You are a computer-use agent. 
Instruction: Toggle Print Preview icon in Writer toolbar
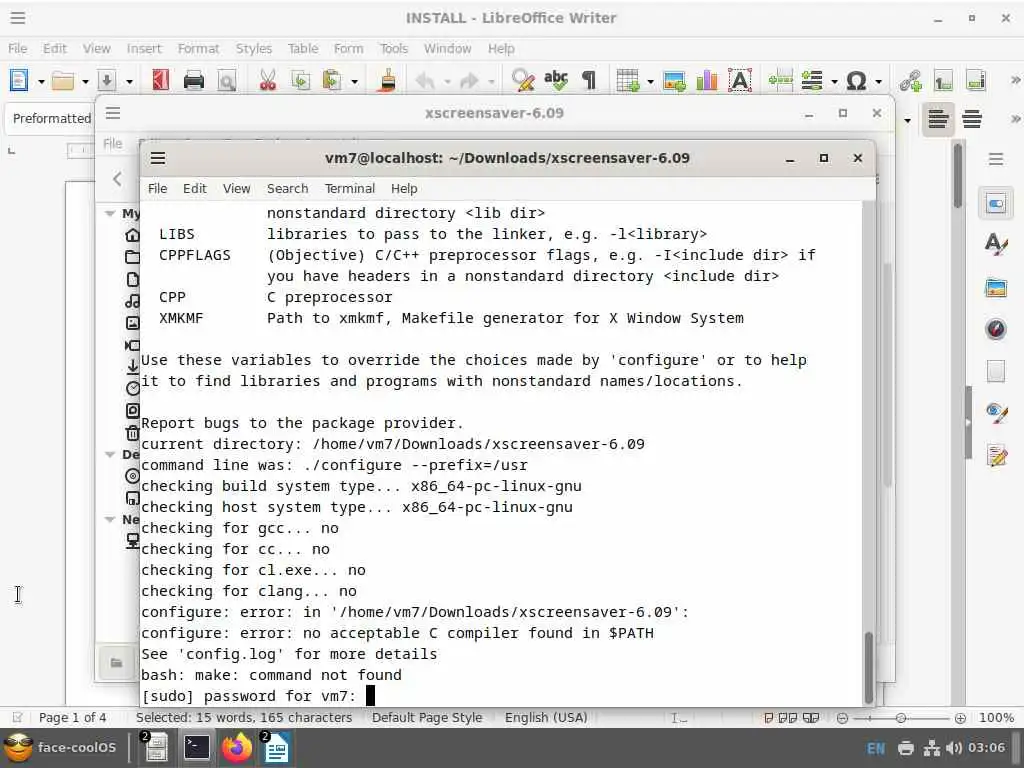(227, 81)
